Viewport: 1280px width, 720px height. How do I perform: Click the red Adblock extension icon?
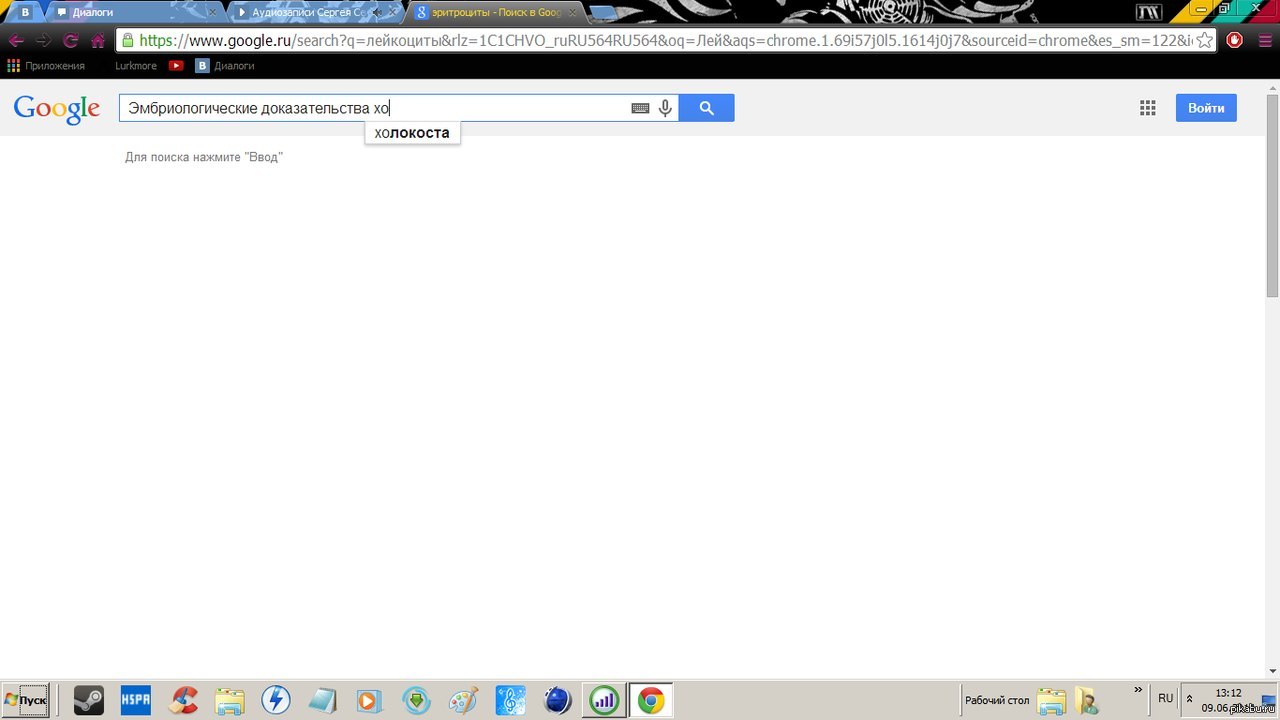(1235, 40)
